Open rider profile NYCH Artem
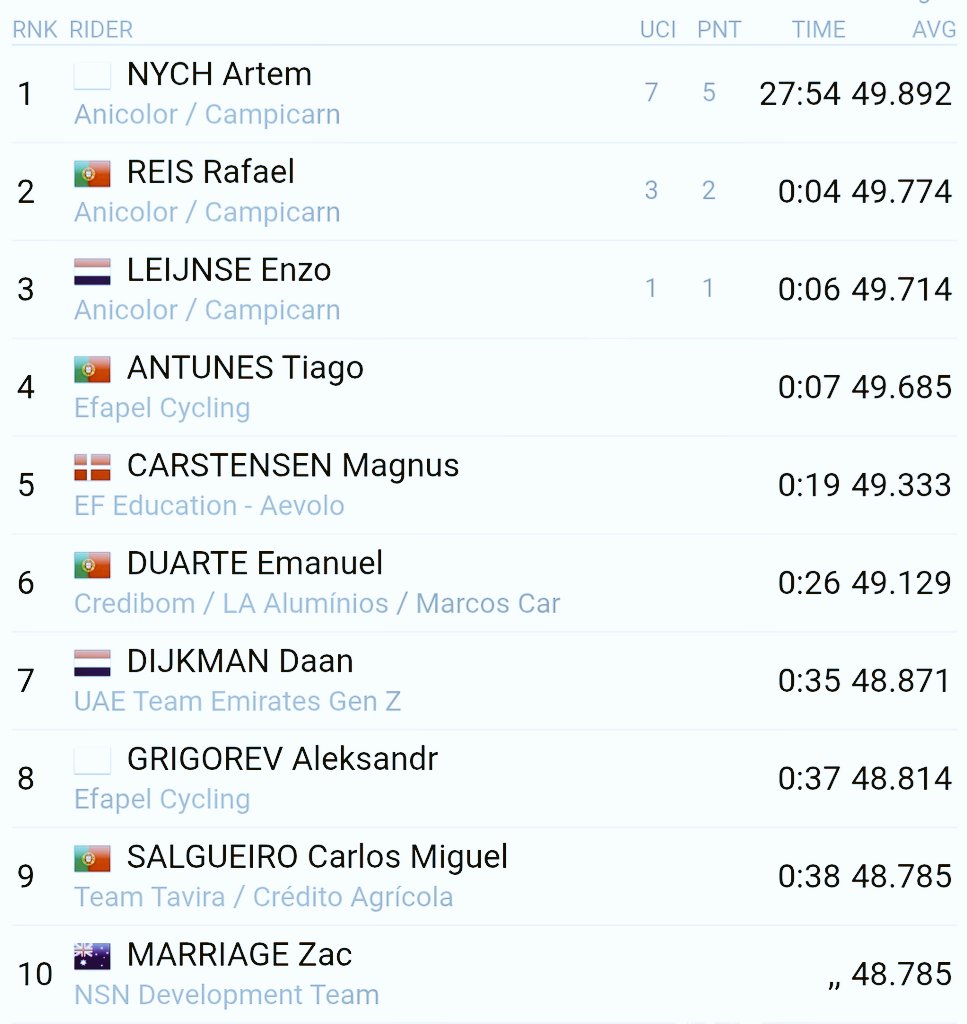 [219, 74]
